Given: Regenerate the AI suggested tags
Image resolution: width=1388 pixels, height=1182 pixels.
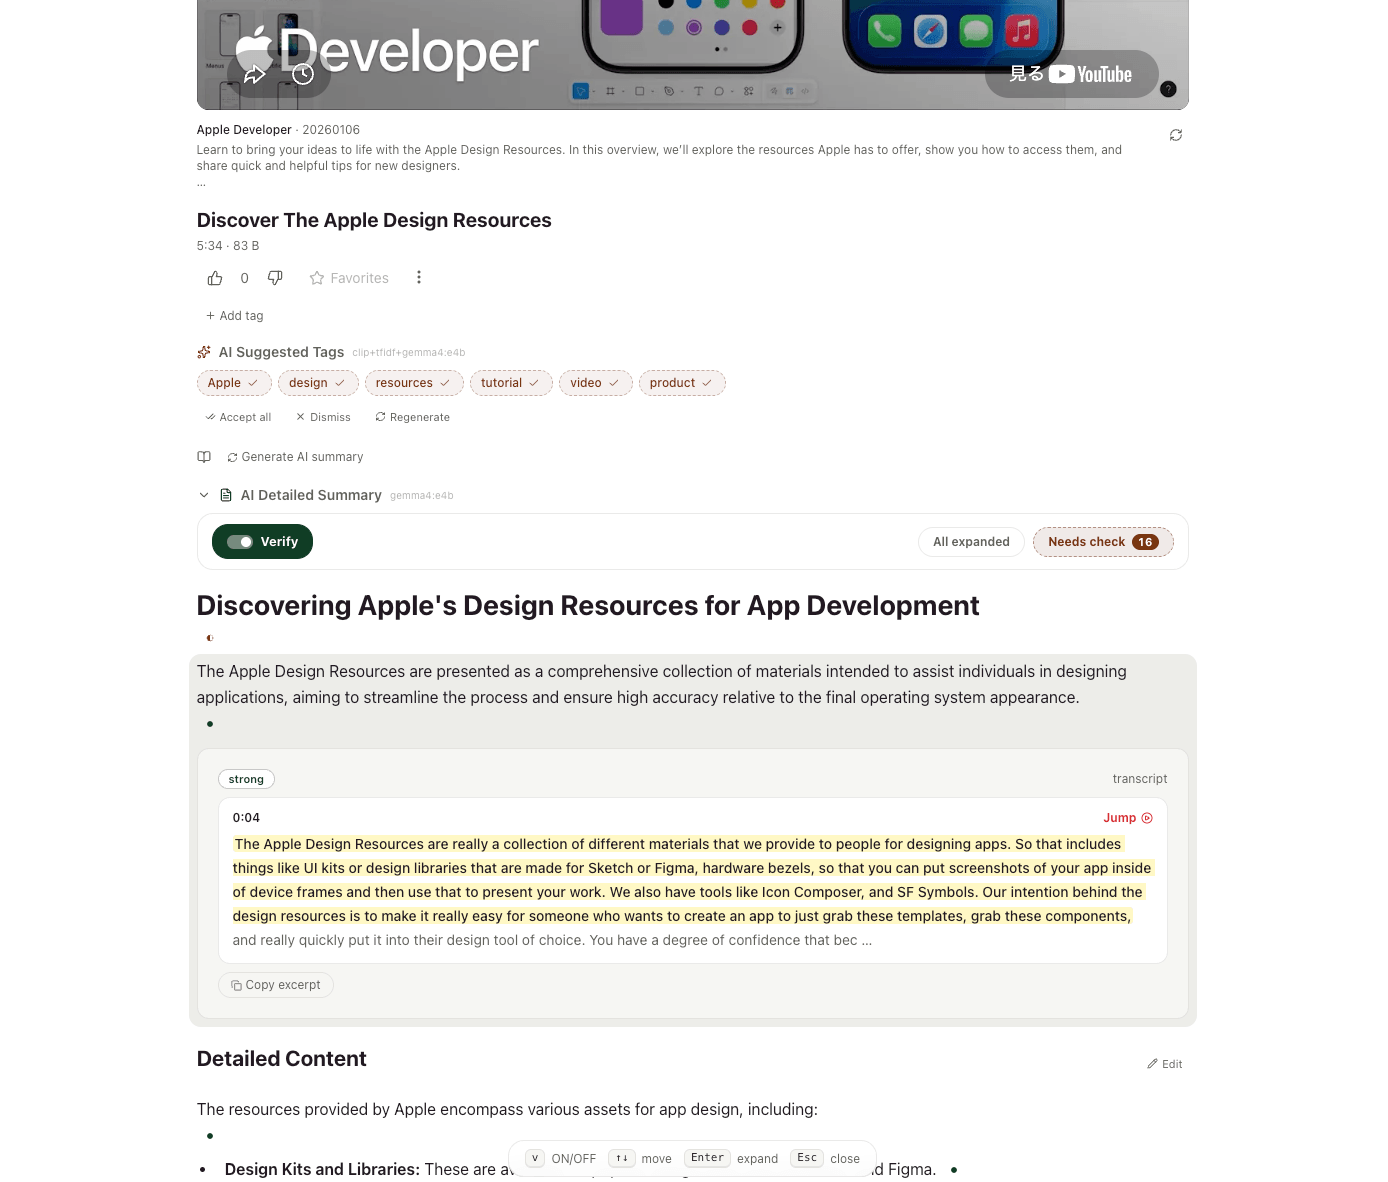Looking at the screenshot, I should (412, 417).
